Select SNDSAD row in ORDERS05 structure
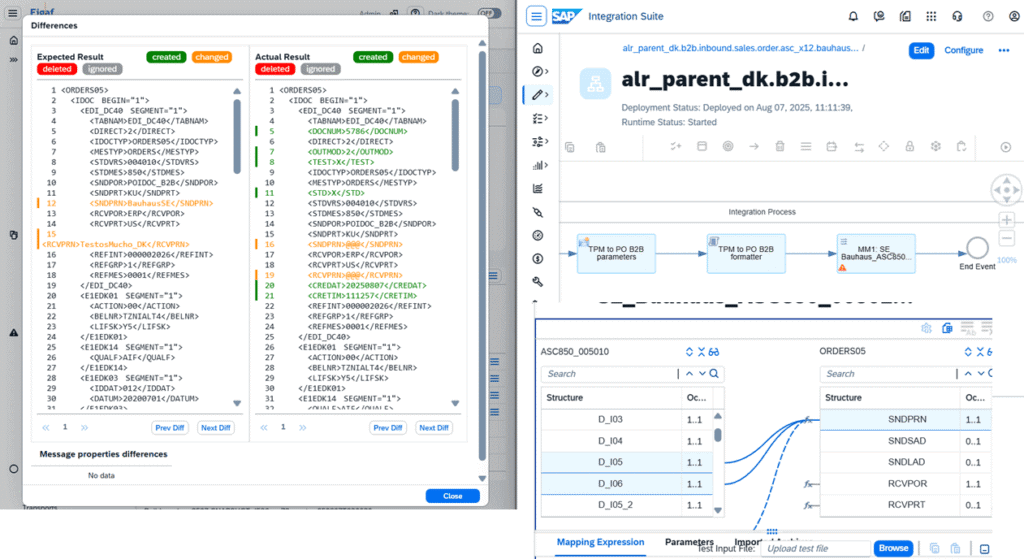1024x559 pixels. pos(906,441)
